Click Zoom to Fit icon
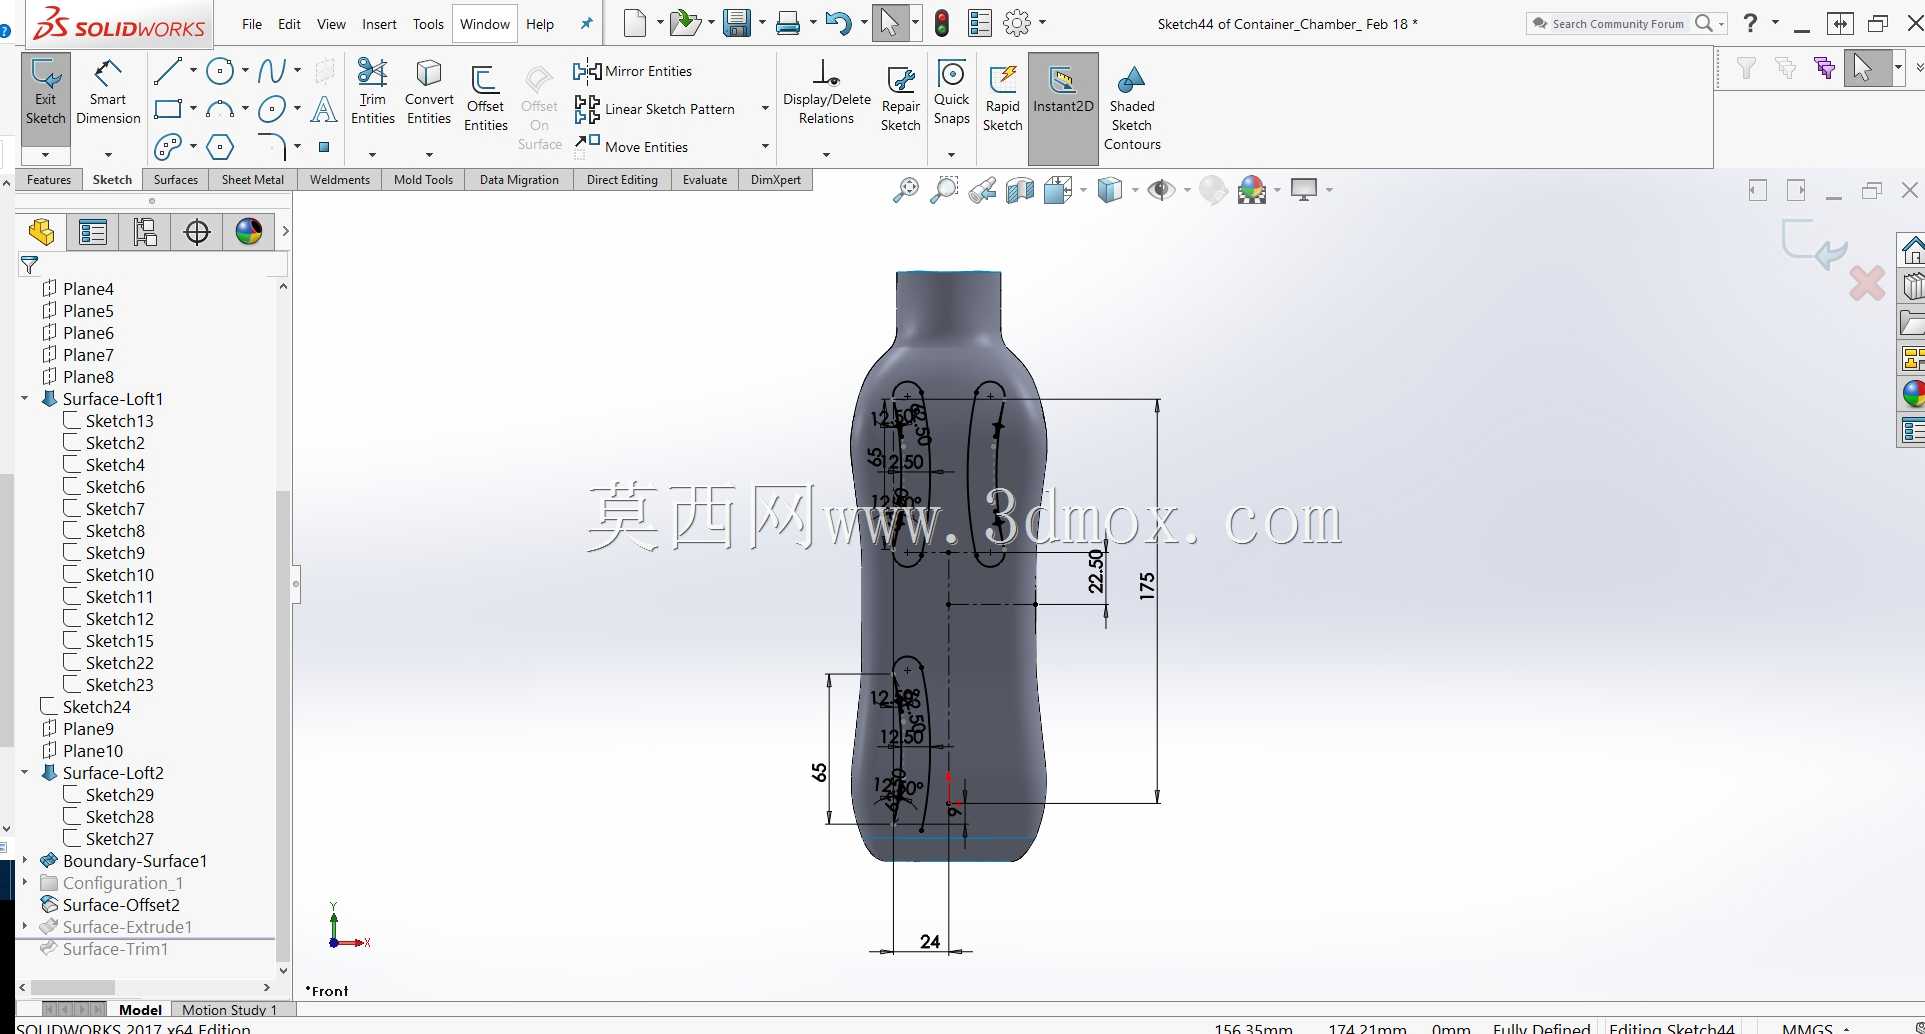Screen dimensions: 1925x1034 click(906, 190)
